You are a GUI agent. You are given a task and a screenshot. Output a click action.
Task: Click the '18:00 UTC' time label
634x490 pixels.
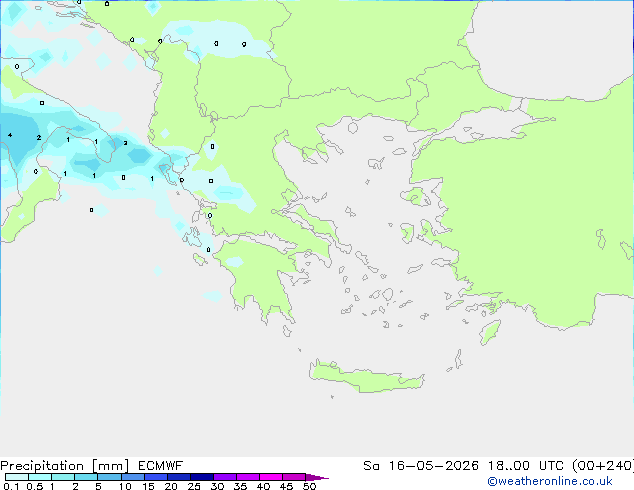pos(527,466)
